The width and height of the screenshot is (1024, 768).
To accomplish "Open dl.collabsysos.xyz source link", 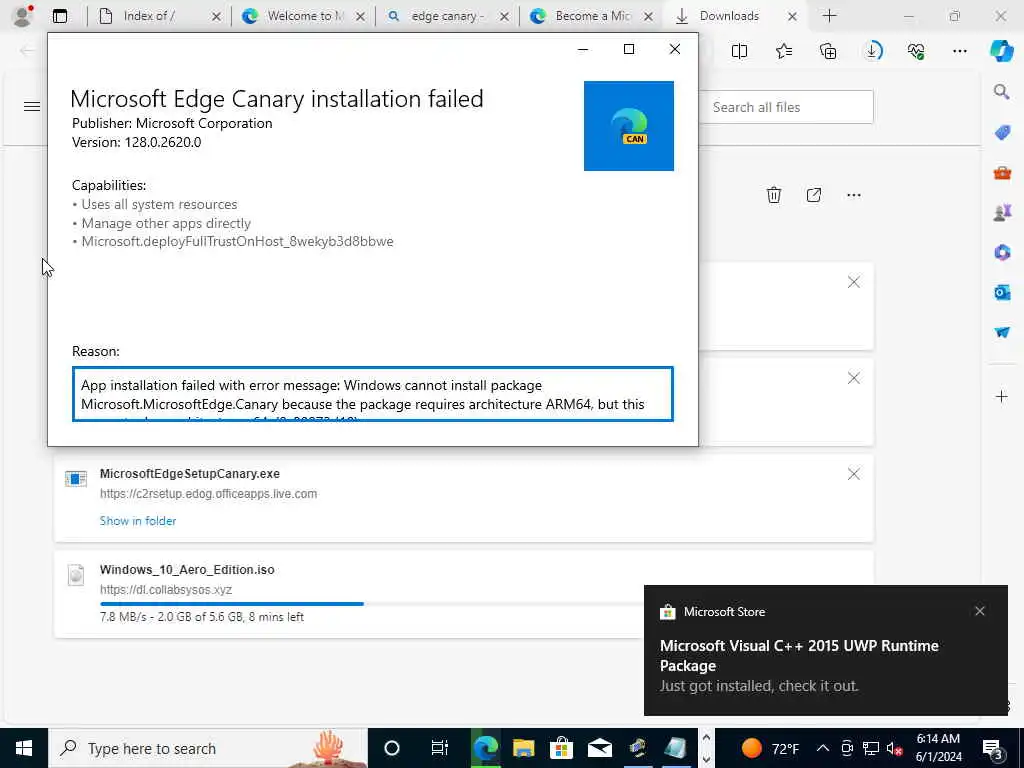I will [x=166, y=590].
